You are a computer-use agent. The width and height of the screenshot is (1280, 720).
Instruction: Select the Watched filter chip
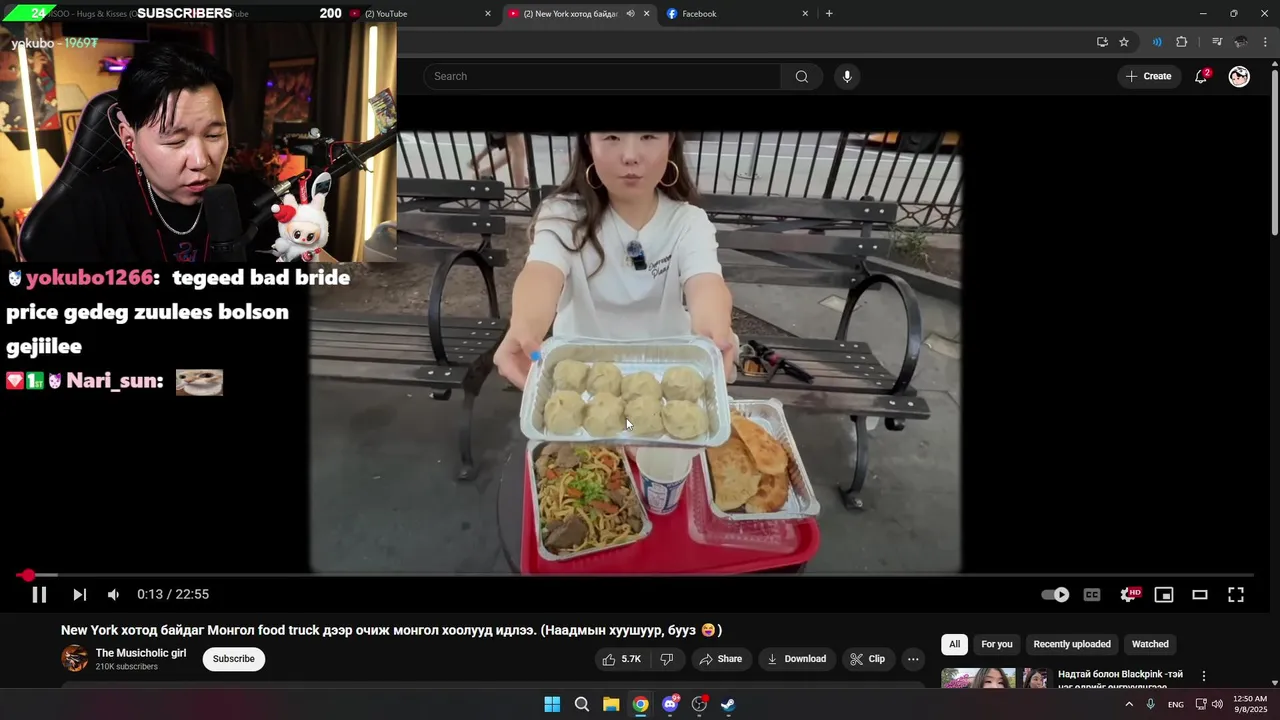tap(1150, 644)
